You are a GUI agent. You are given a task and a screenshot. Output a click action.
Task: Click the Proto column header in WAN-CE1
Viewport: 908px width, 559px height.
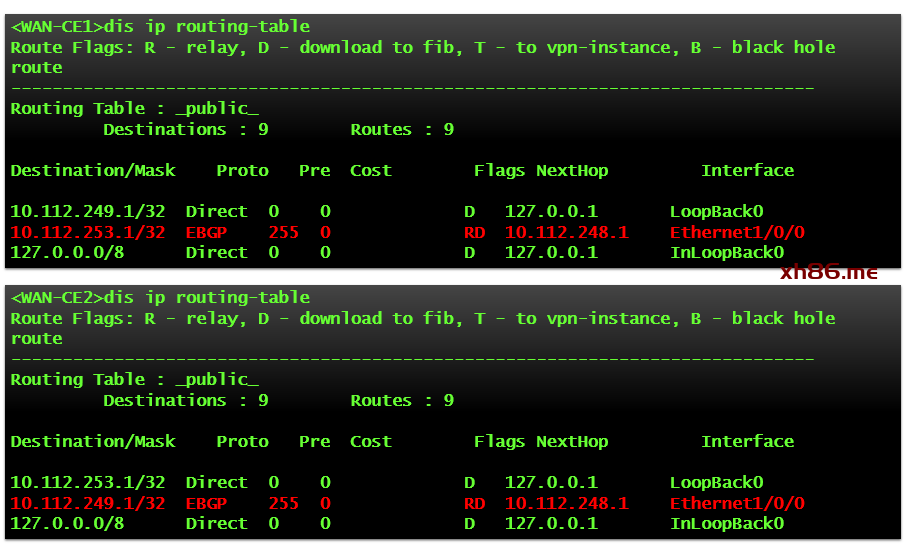pyautogui.click(x=242, y=171)
